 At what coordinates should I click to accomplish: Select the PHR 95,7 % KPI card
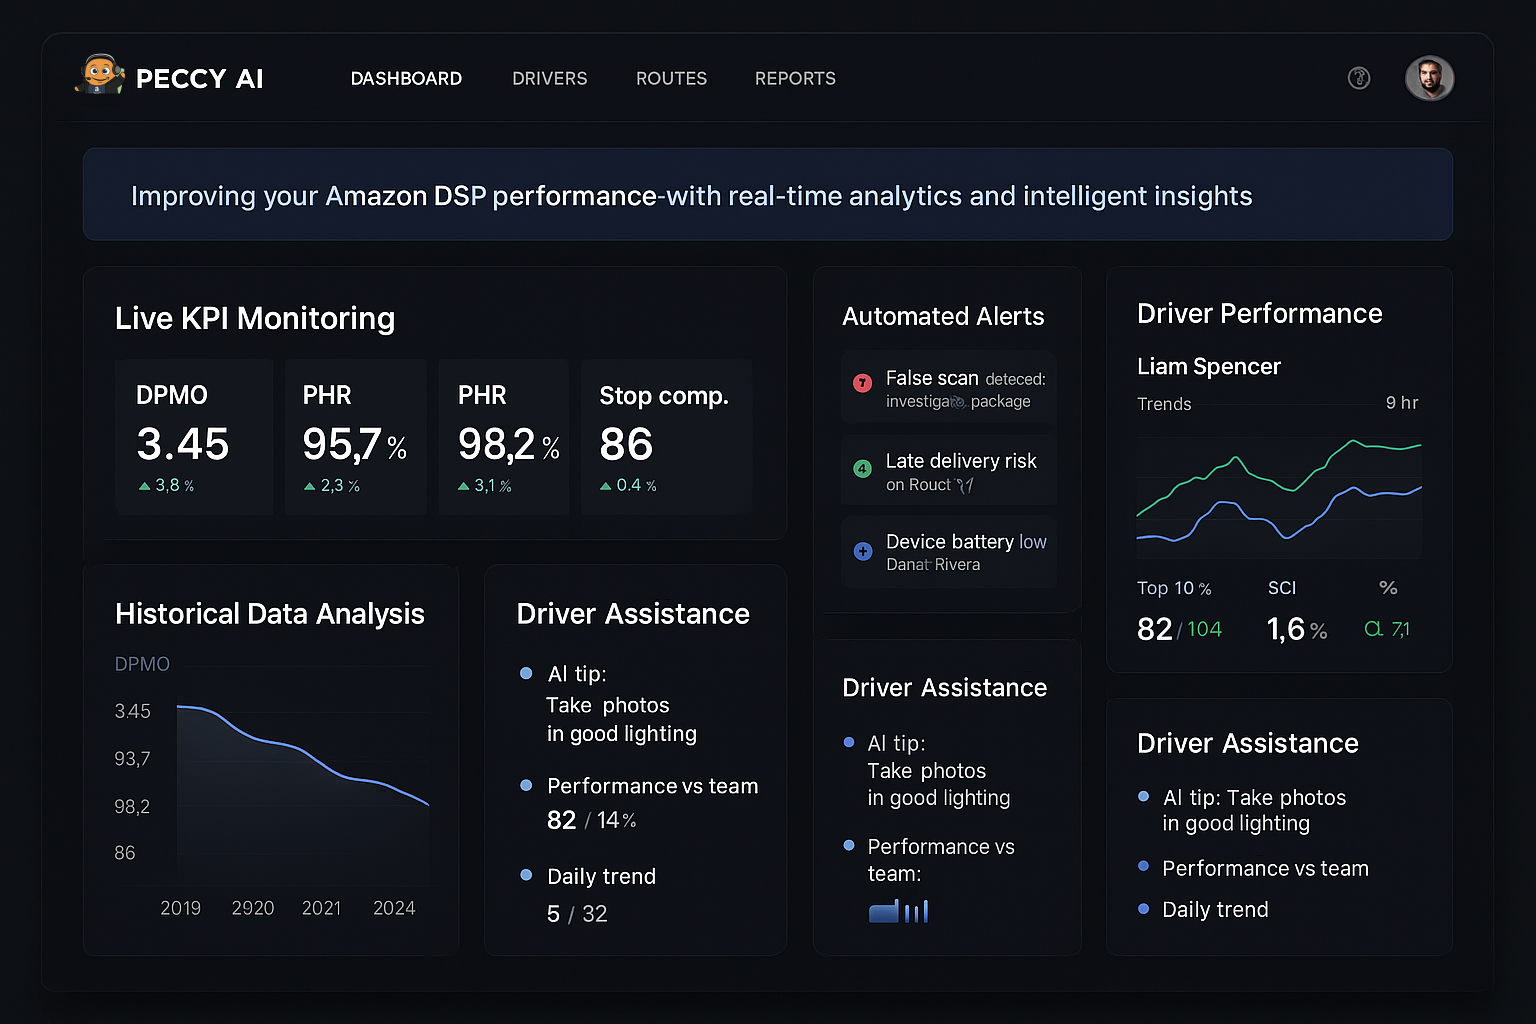tap(356, 437)
